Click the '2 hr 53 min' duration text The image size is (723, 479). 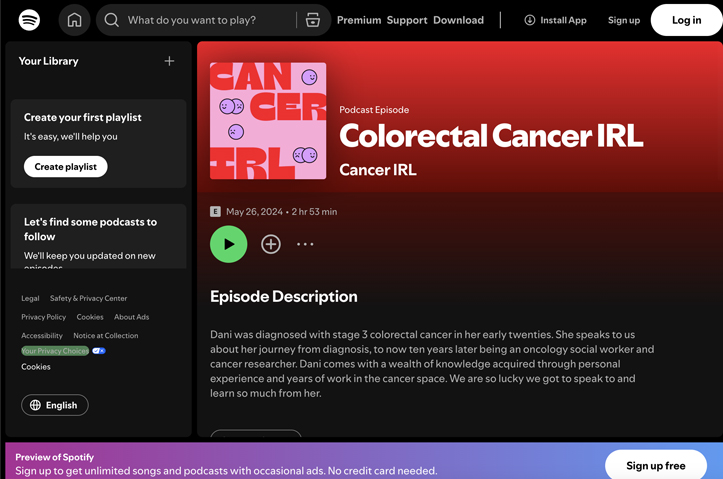(314, 212)
